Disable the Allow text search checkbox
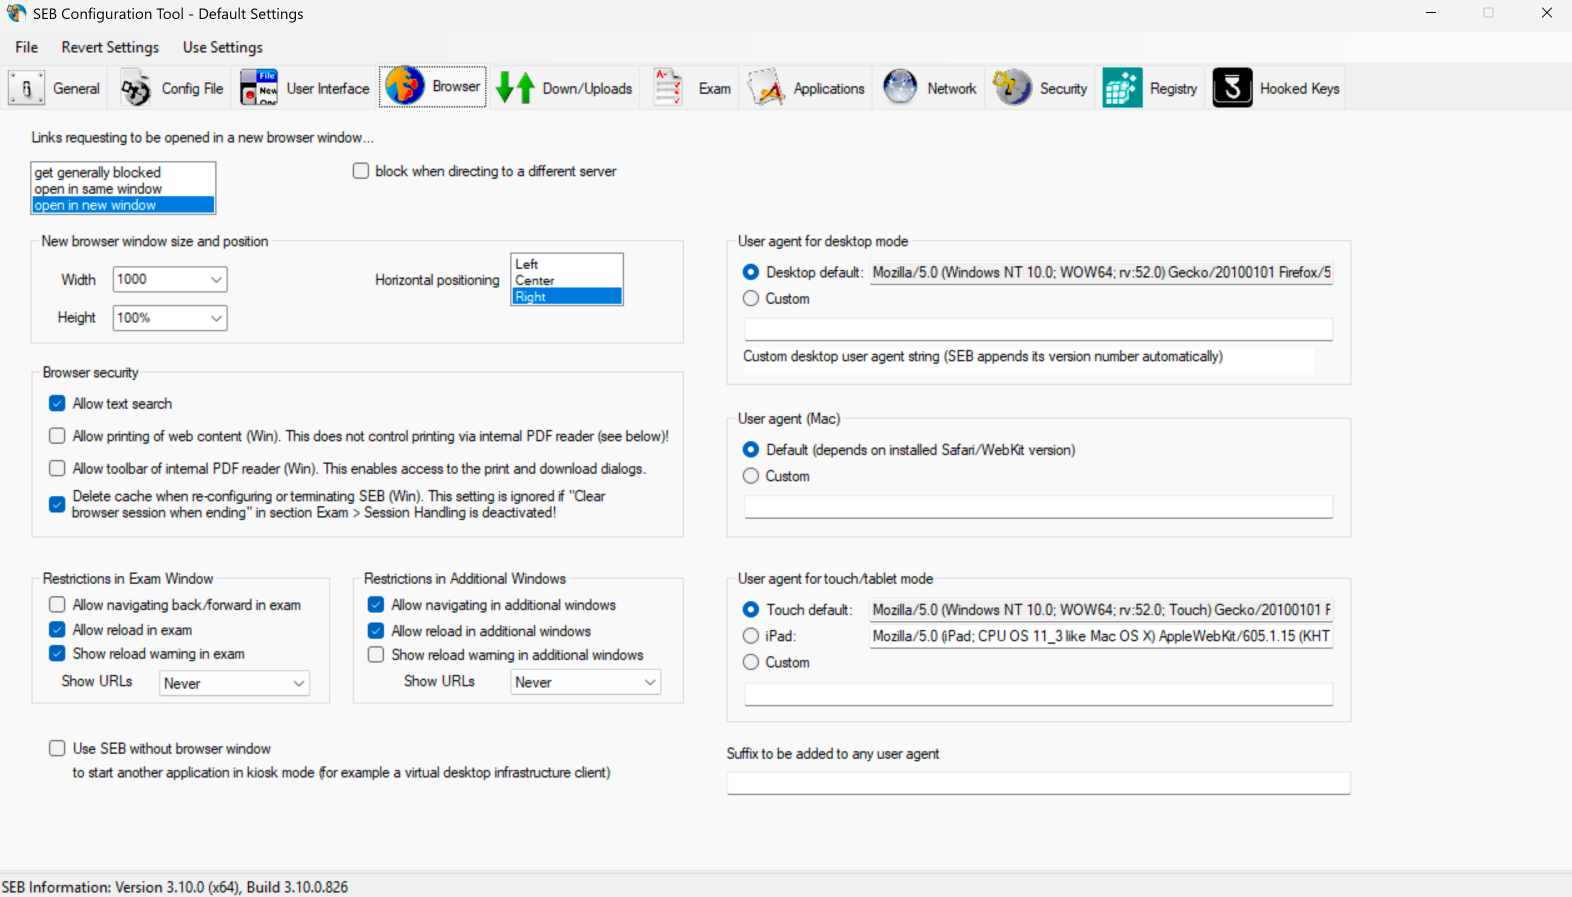Image resolution: width=1572 pixels, height=897 pixels. (58, 404)
